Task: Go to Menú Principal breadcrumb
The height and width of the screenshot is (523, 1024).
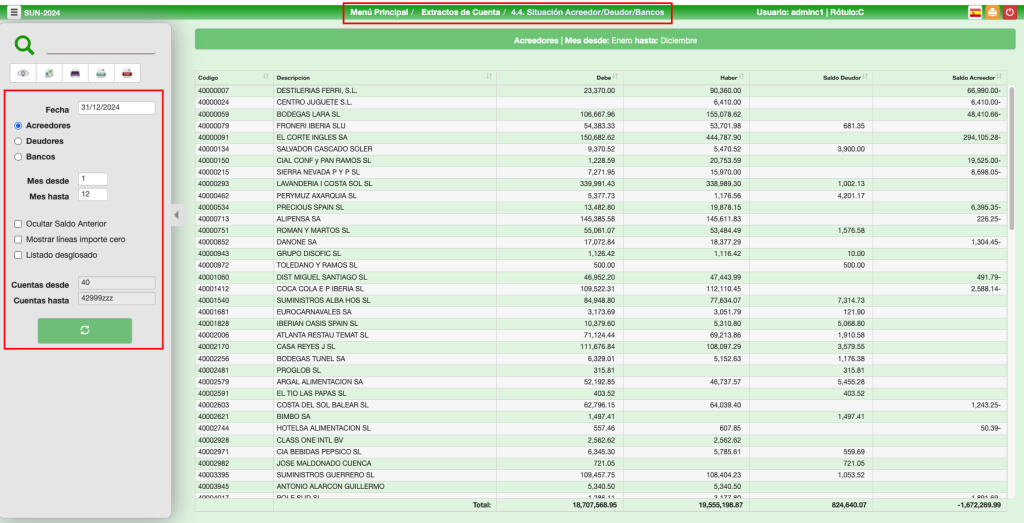Action: tap(379, 12)
